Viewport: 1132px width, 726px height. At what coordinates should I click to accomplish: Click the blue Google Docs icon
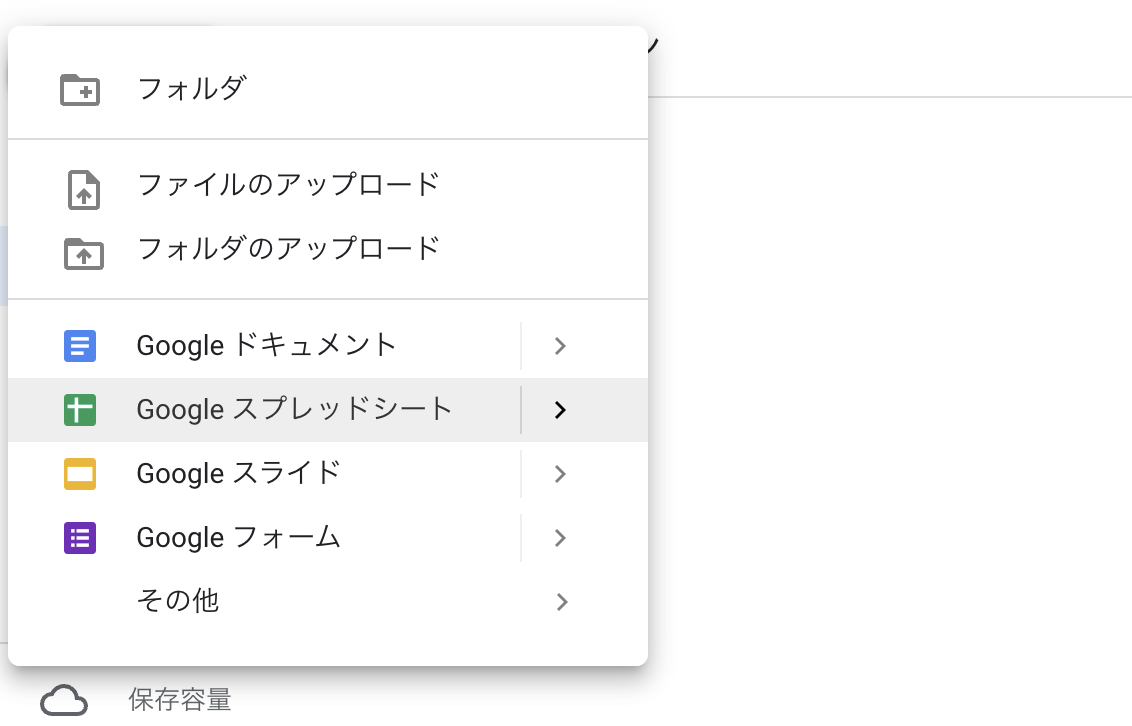click(x=80, y=346)
